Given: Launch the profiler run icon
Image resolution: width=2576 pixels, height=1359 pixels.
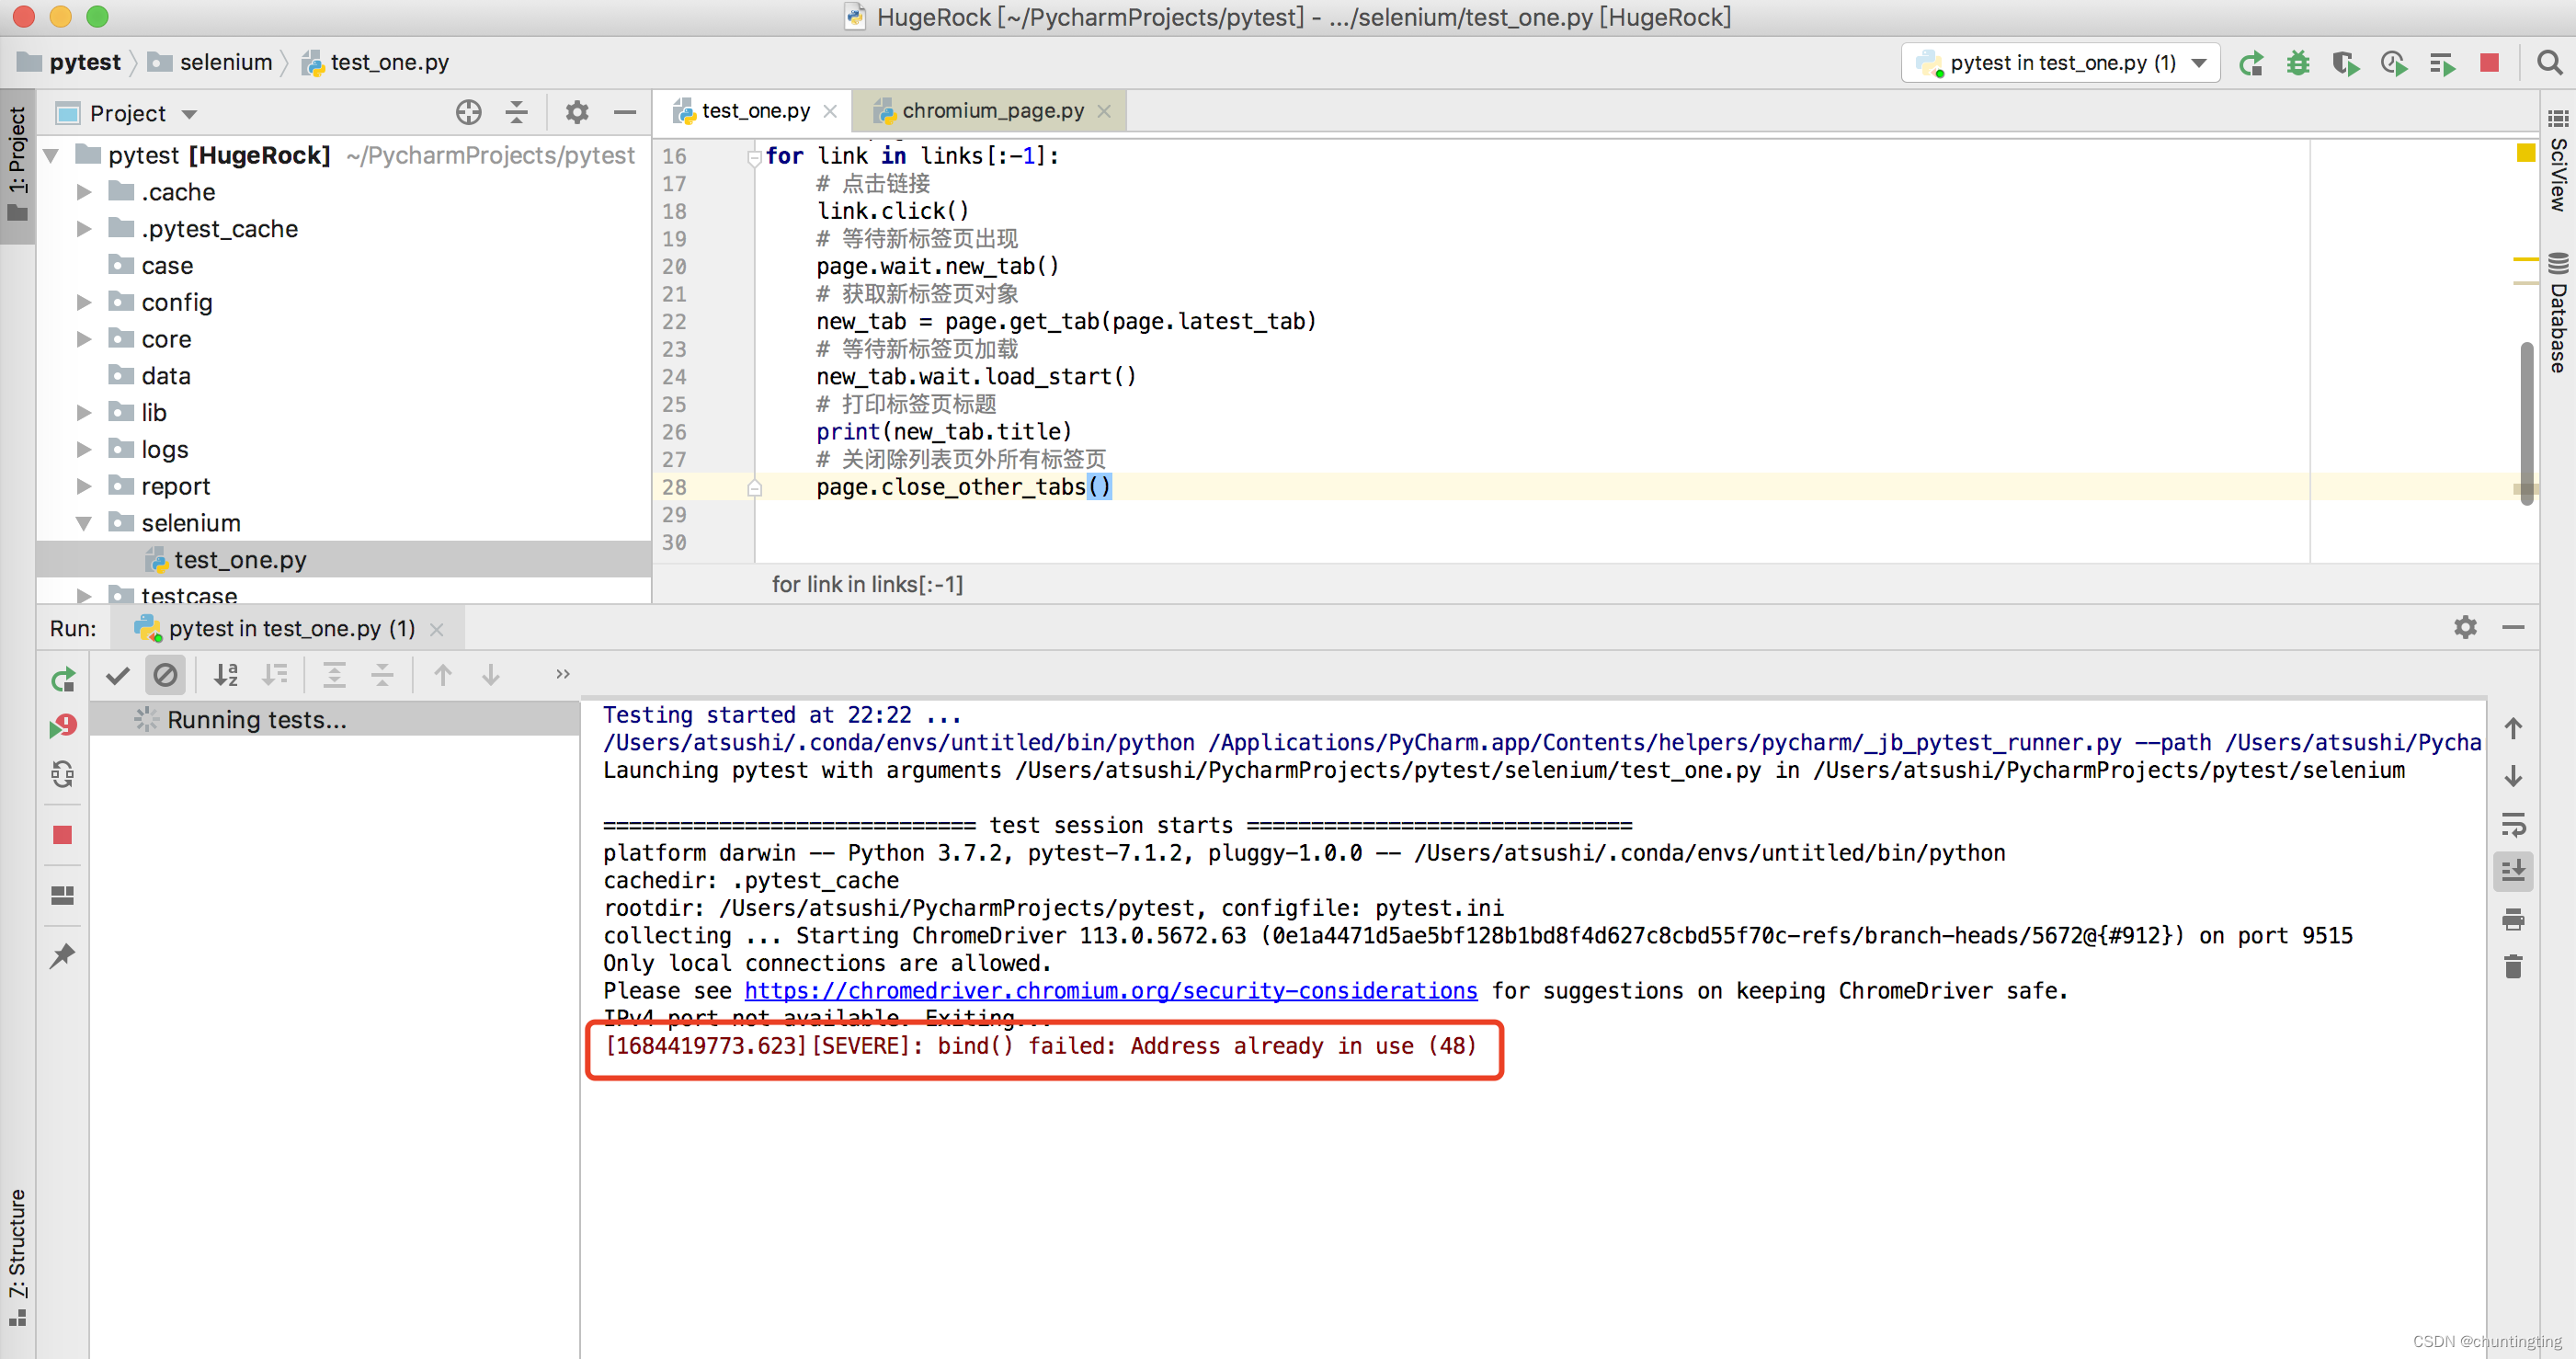Looking at the screenshot, I should click(x=2394, y=64).
